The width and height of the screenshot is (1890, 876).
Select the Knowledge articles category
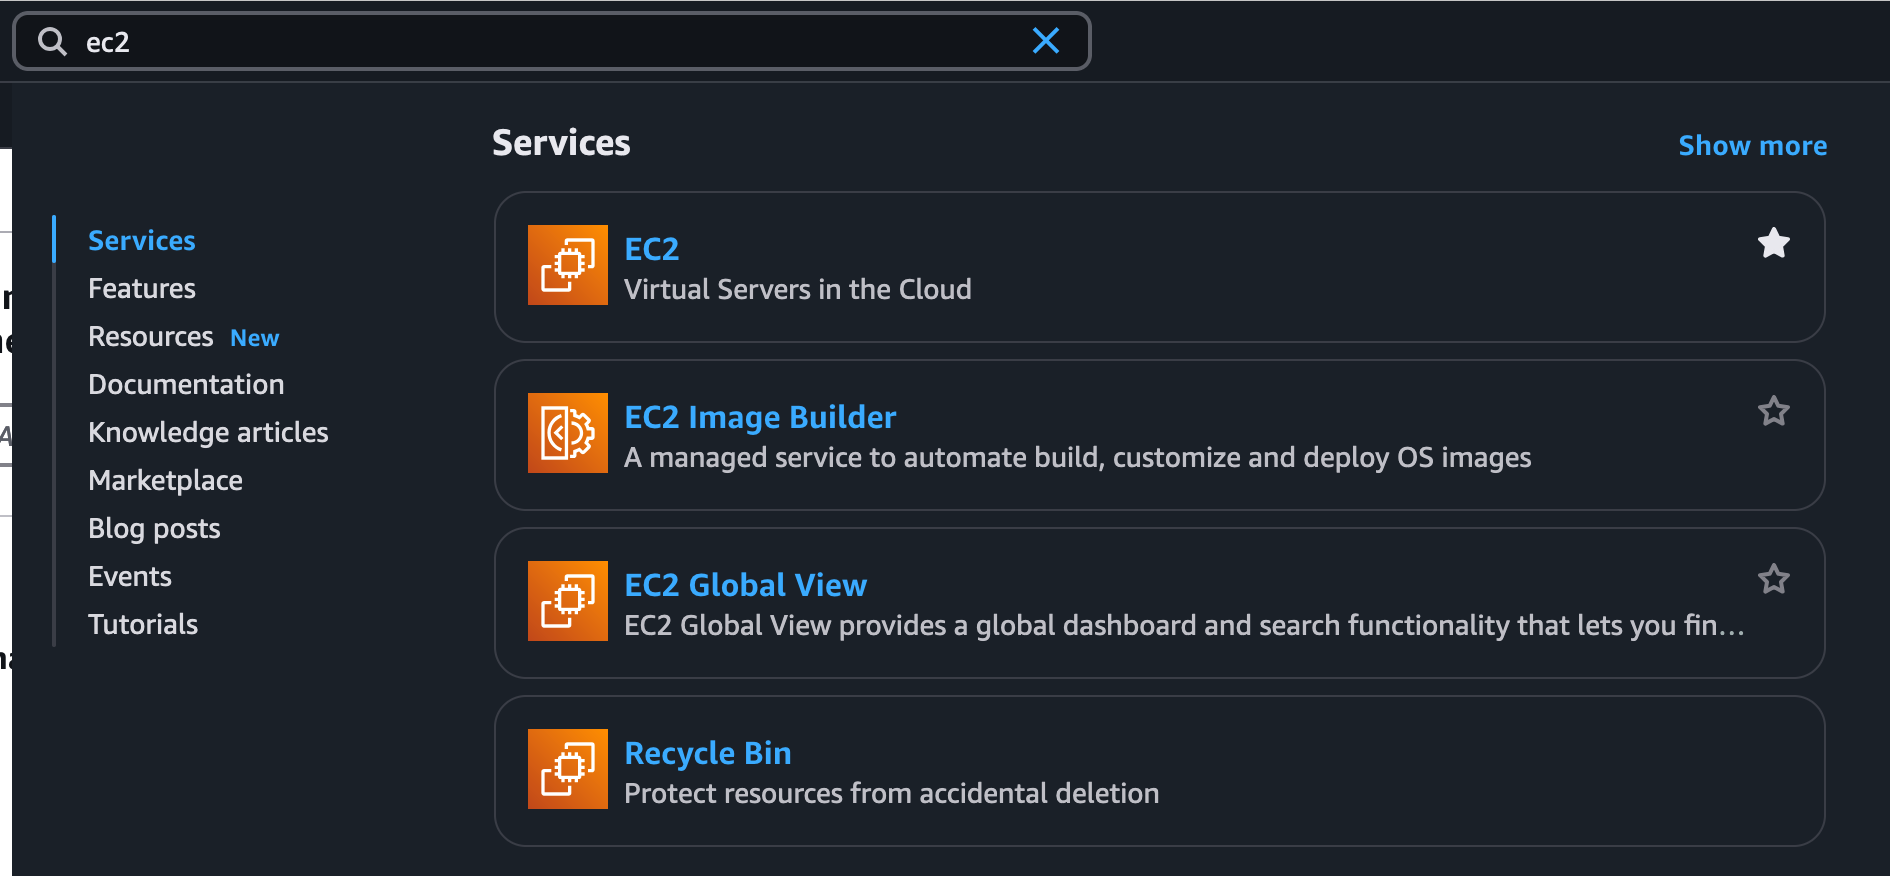click(x=208, y=433)
